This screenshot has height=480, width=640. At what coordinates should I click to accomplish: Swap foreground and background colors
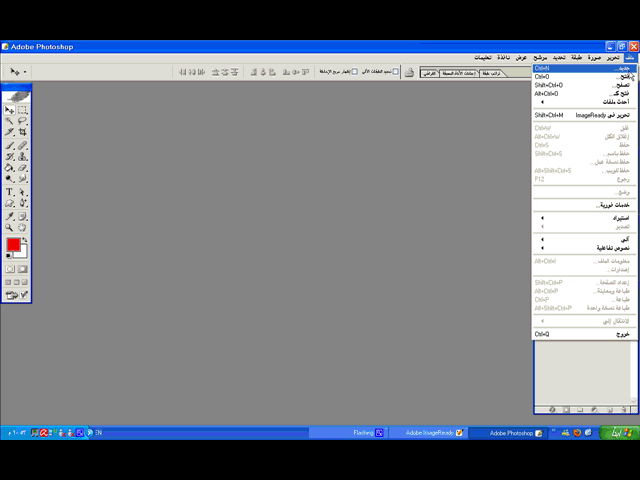[25, 240]
